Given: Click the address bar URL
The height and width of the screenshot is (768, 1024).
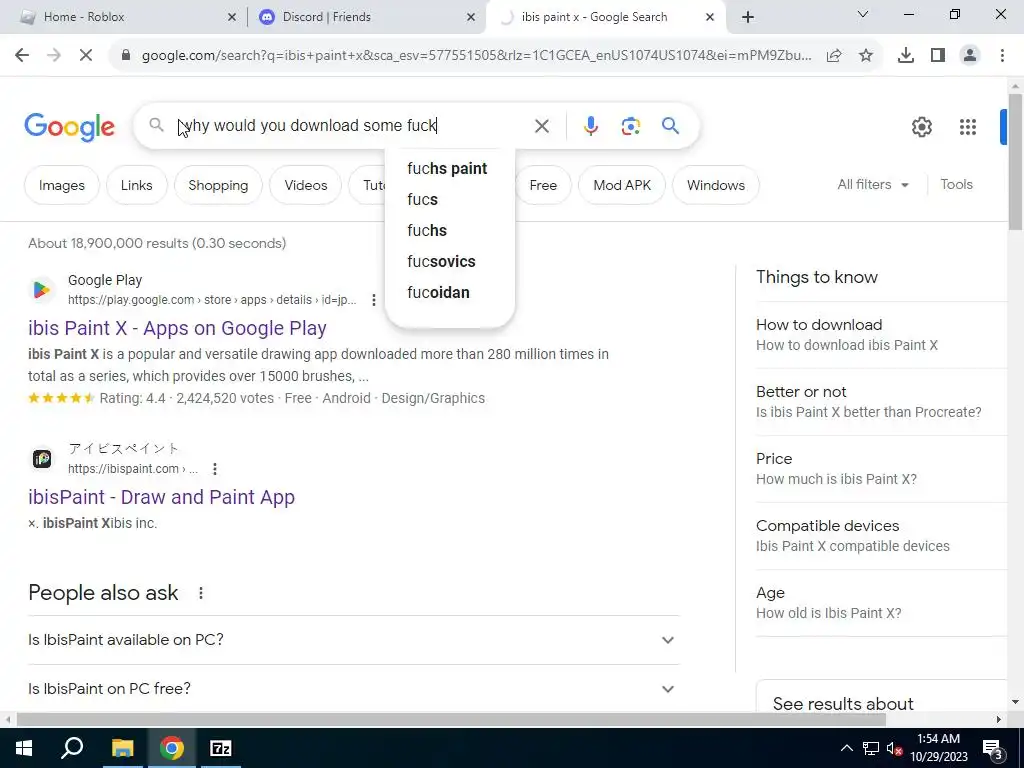Looking at the screenshot, I should (x=477, y=56).
